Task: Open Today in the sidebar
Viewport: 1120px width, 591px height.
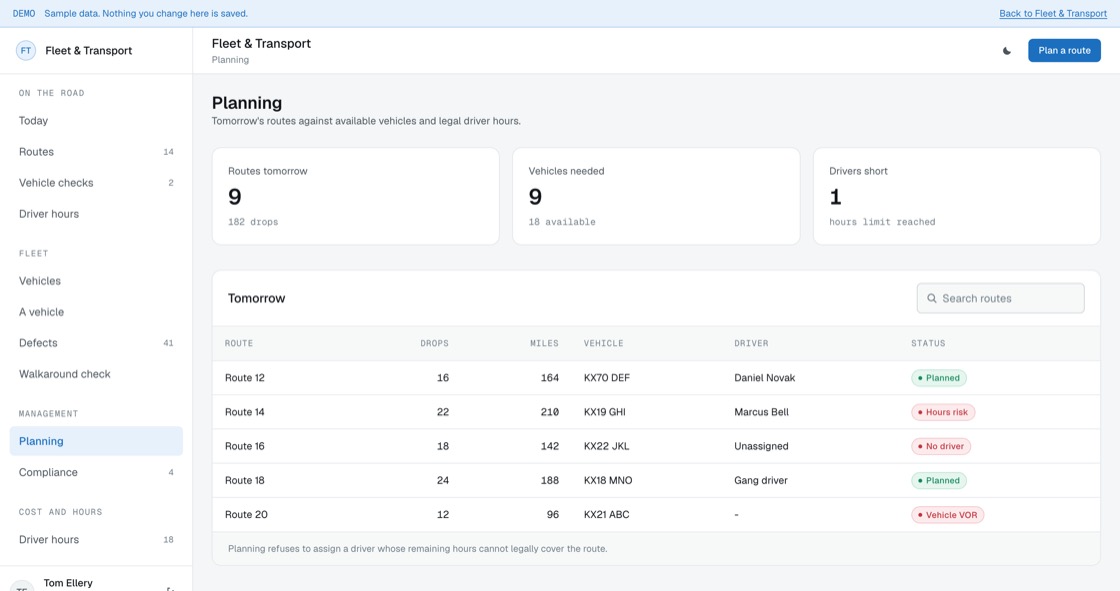Action: pyautogui.click(x=96, y=121)
